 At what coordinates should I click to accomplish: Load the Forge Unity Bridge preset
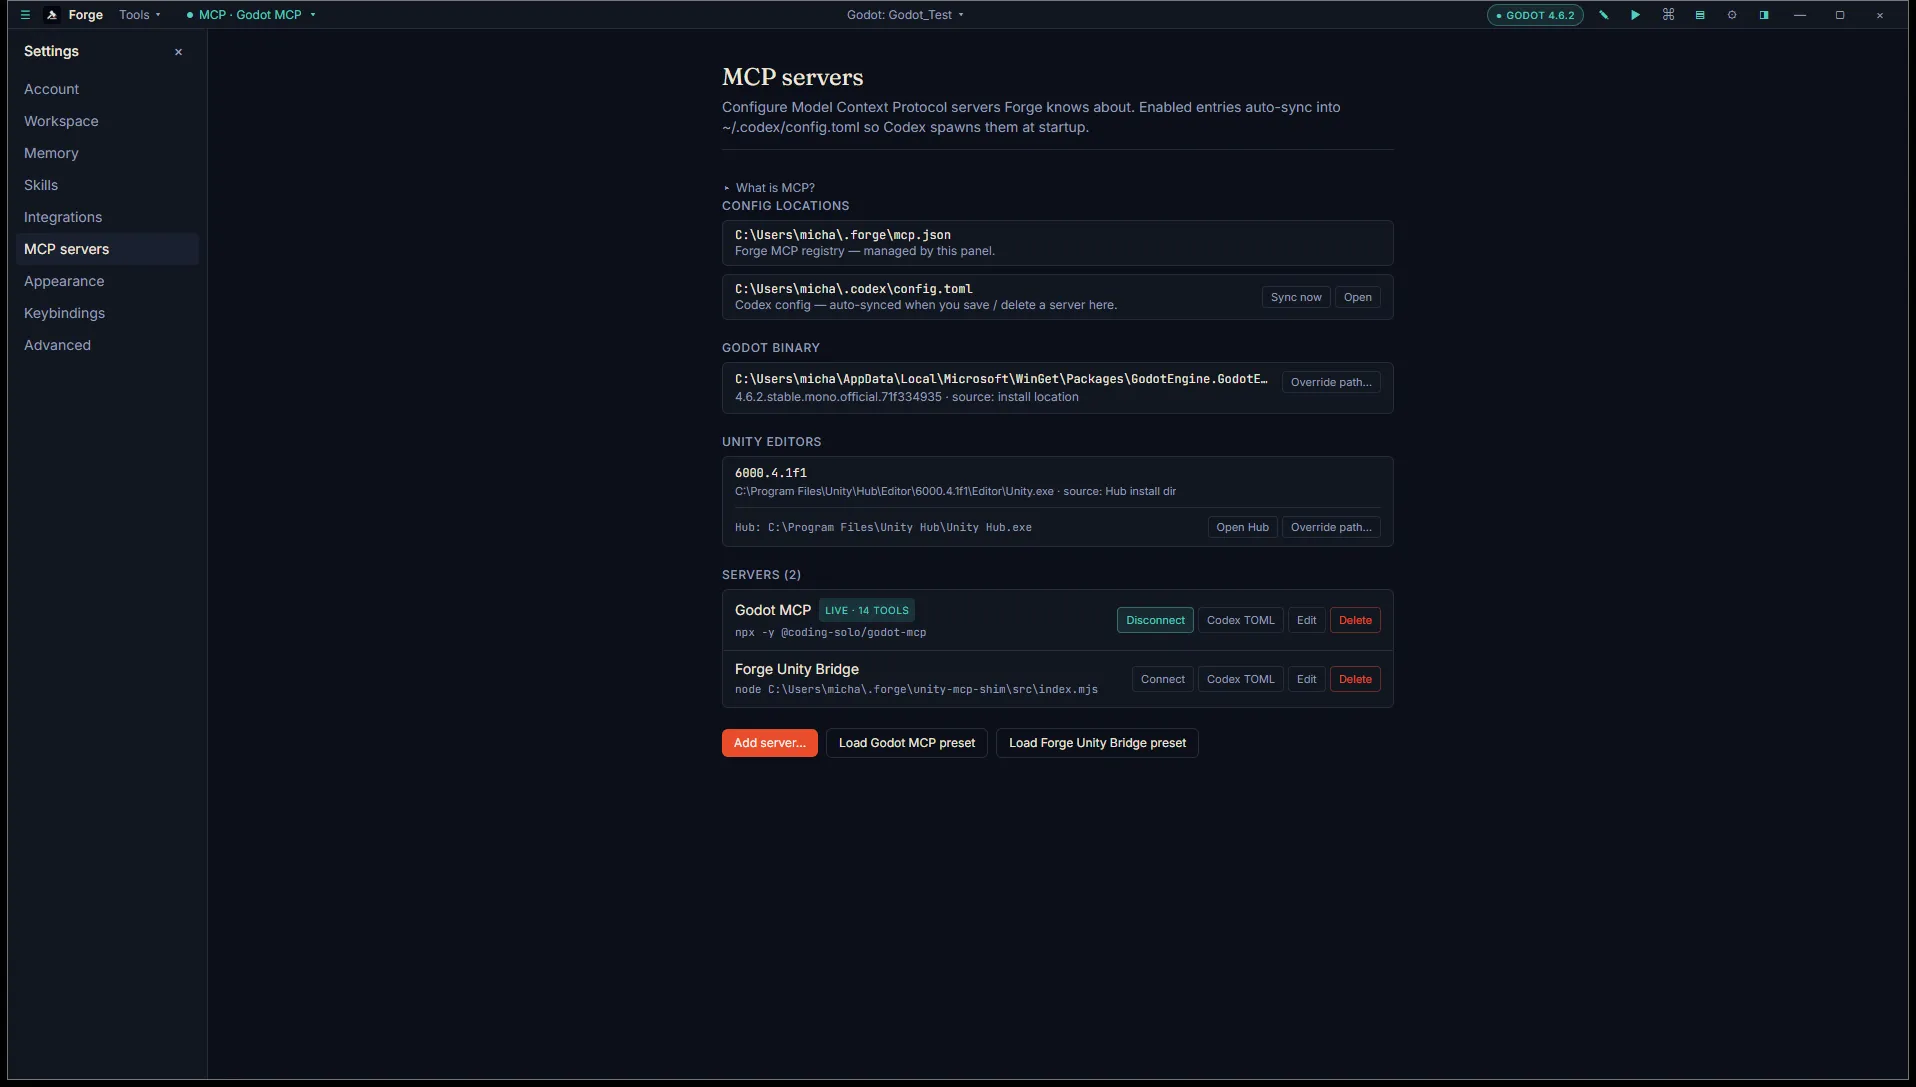[1097, 743]
